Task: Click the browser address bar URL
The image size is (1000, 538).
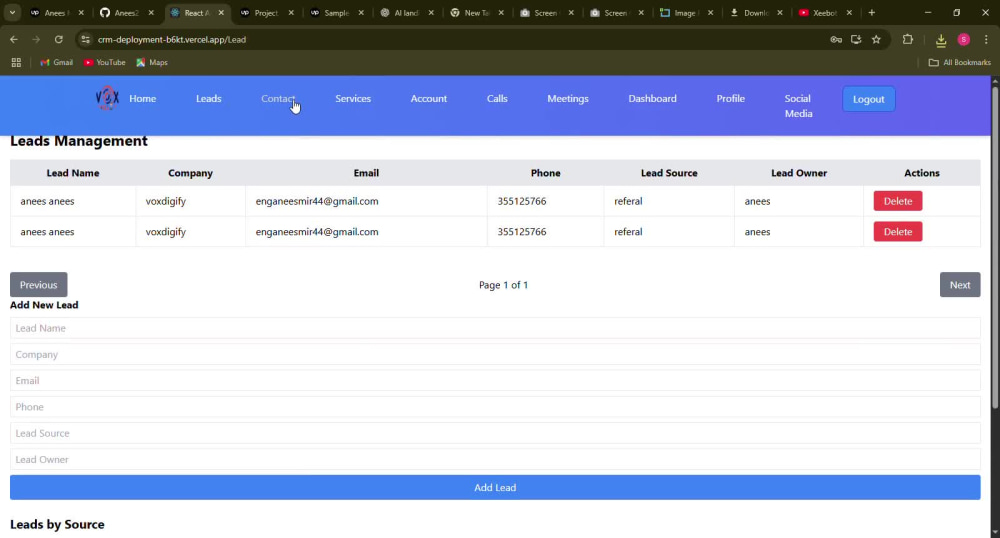Action: 172,40
